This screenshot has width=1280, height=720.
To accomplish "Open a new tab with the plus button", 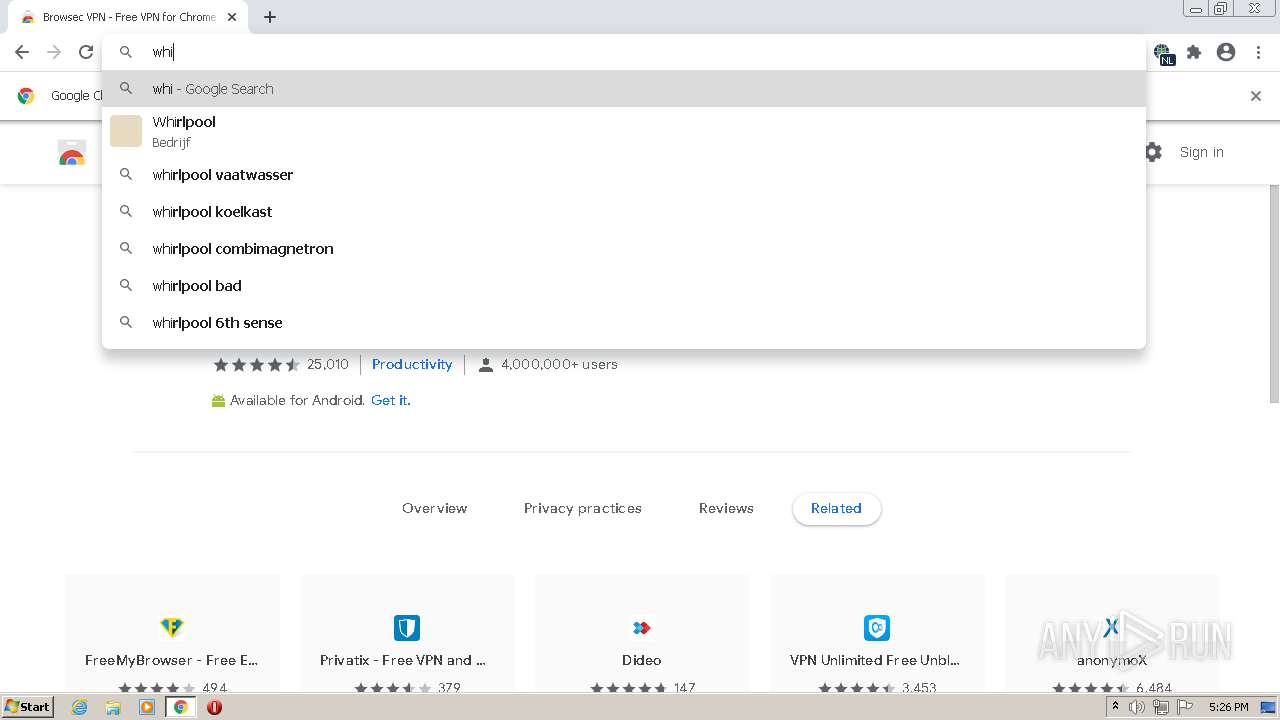I will point(270,17).
